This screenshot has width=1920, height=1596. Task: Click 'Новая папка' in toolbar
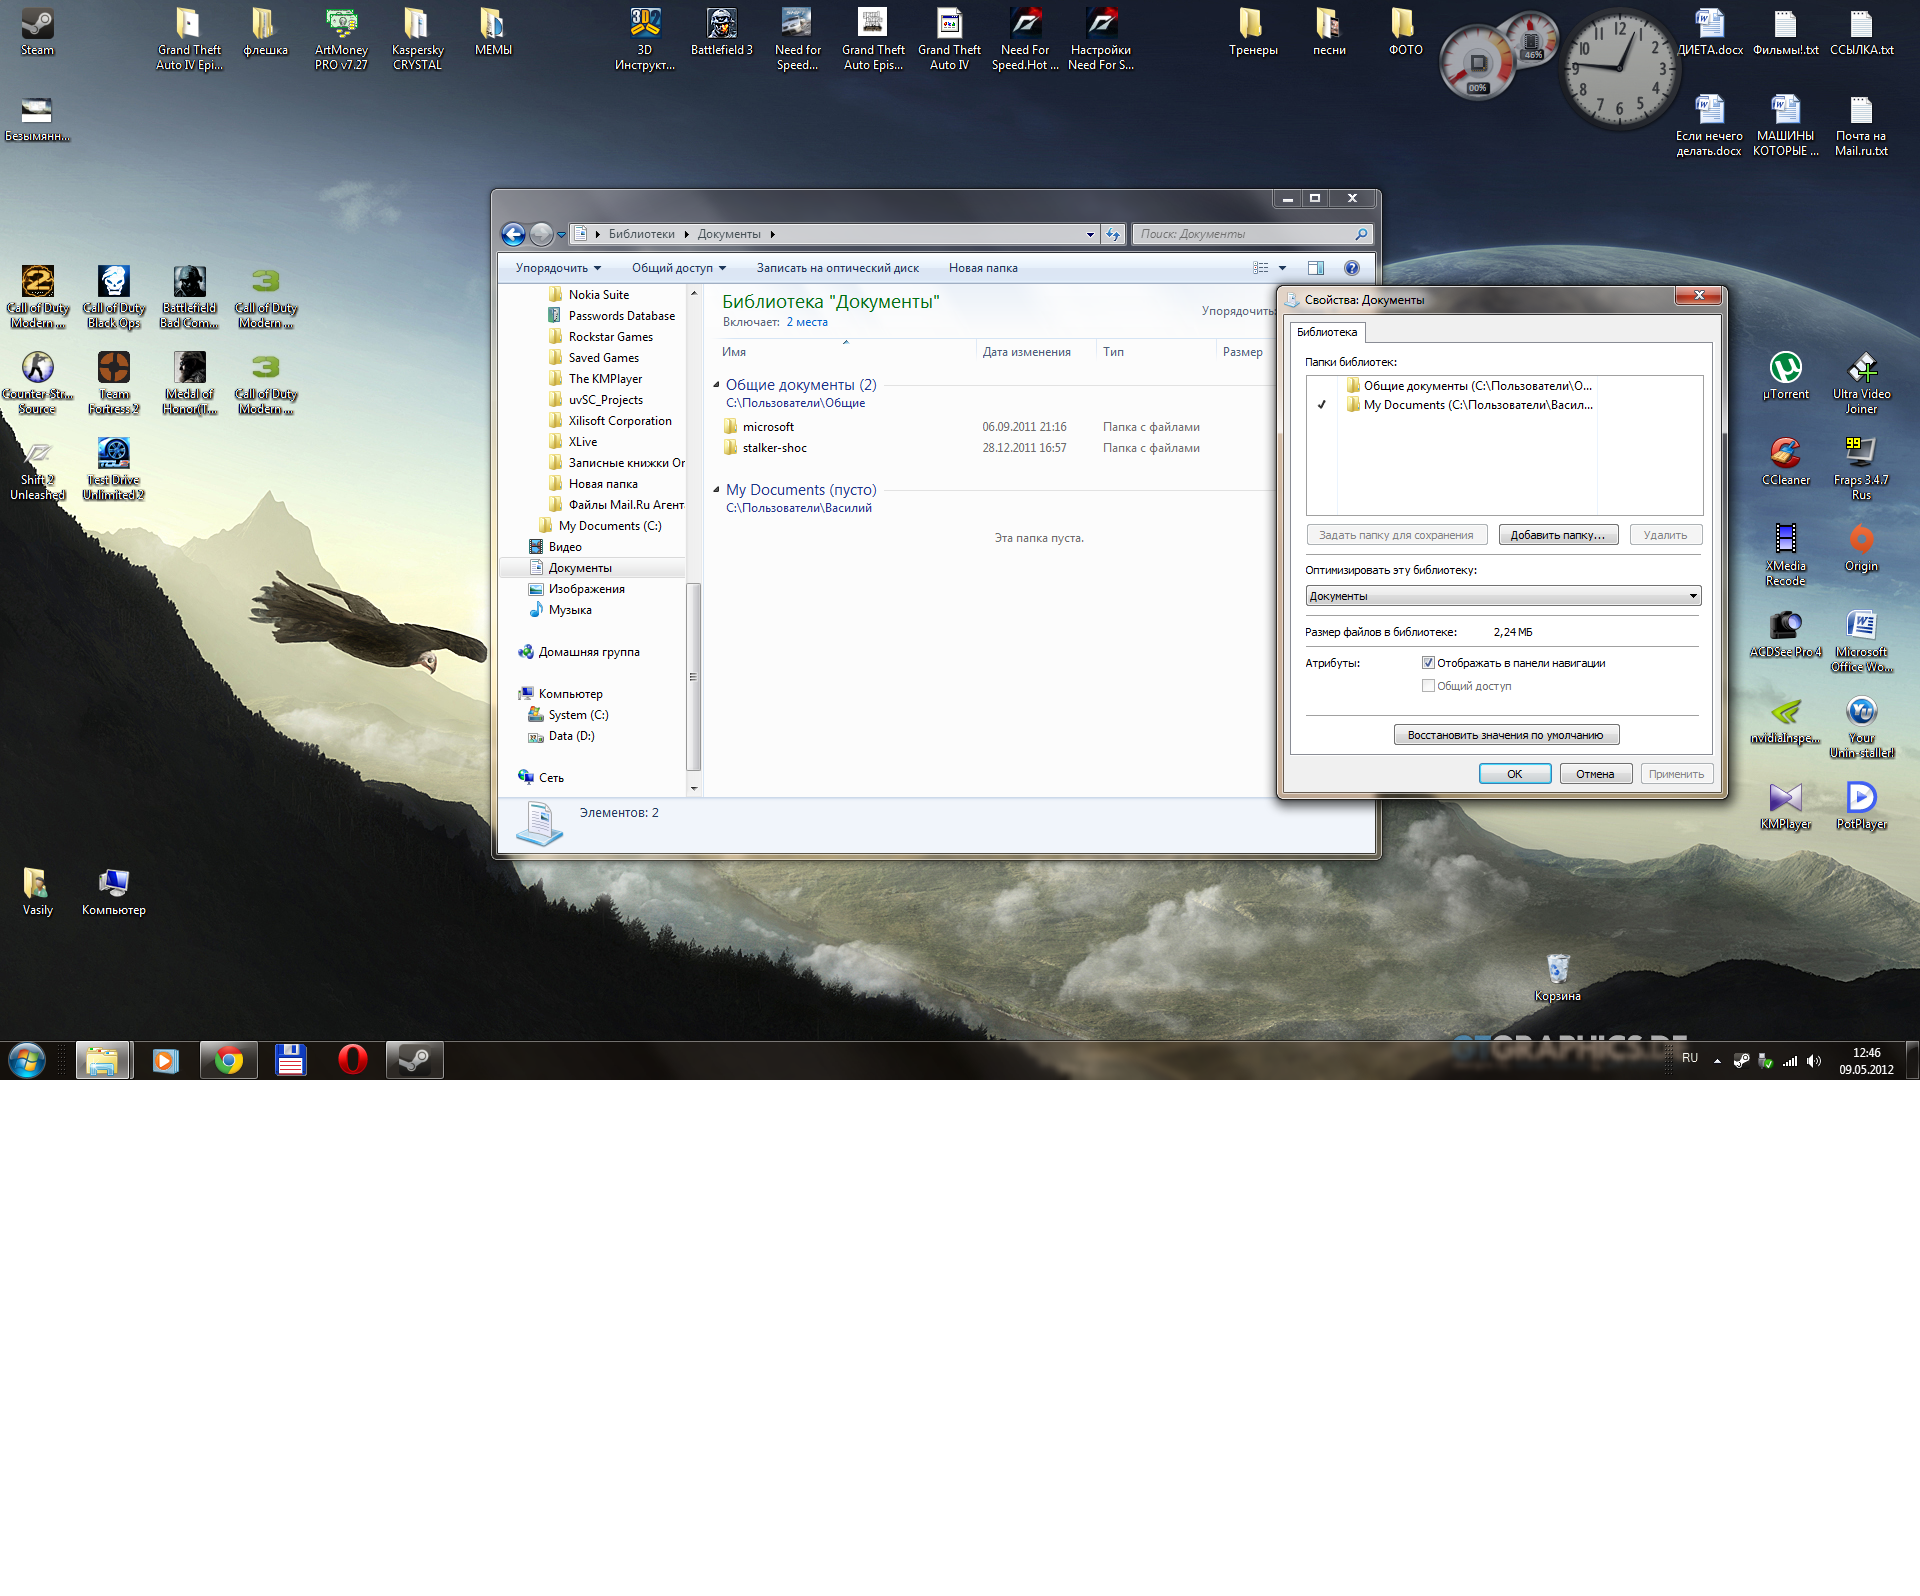click(983, 268)
